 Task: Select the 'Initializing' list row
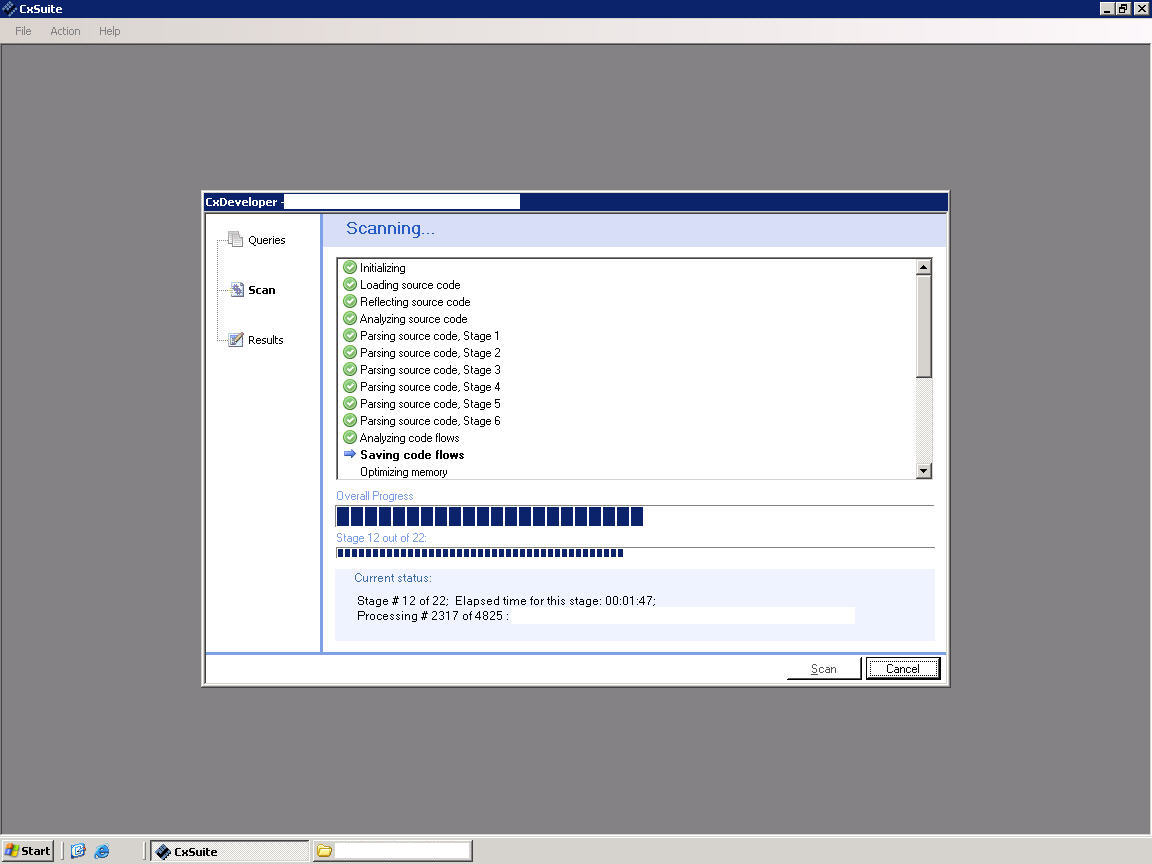pos(628,267)
